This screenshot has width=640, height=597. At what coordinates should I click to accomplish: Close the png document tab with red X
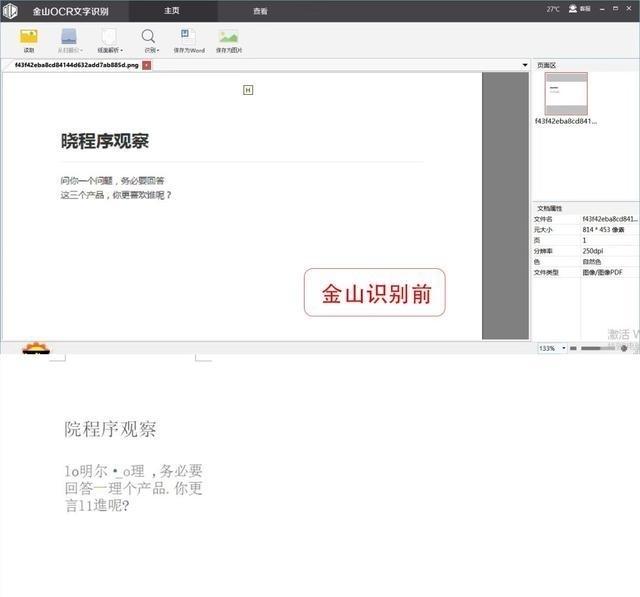147,65
